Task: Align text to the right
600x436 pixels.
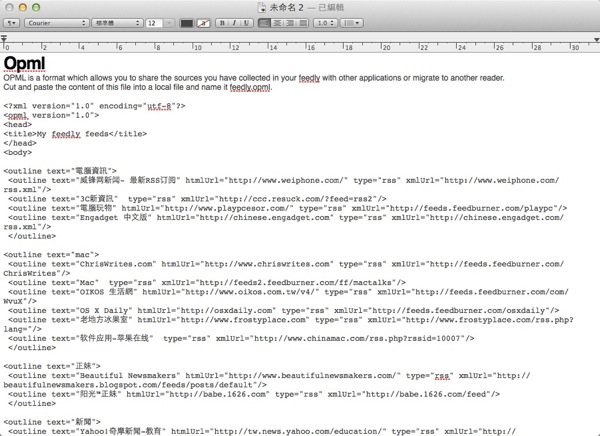Action: (290, 23)
